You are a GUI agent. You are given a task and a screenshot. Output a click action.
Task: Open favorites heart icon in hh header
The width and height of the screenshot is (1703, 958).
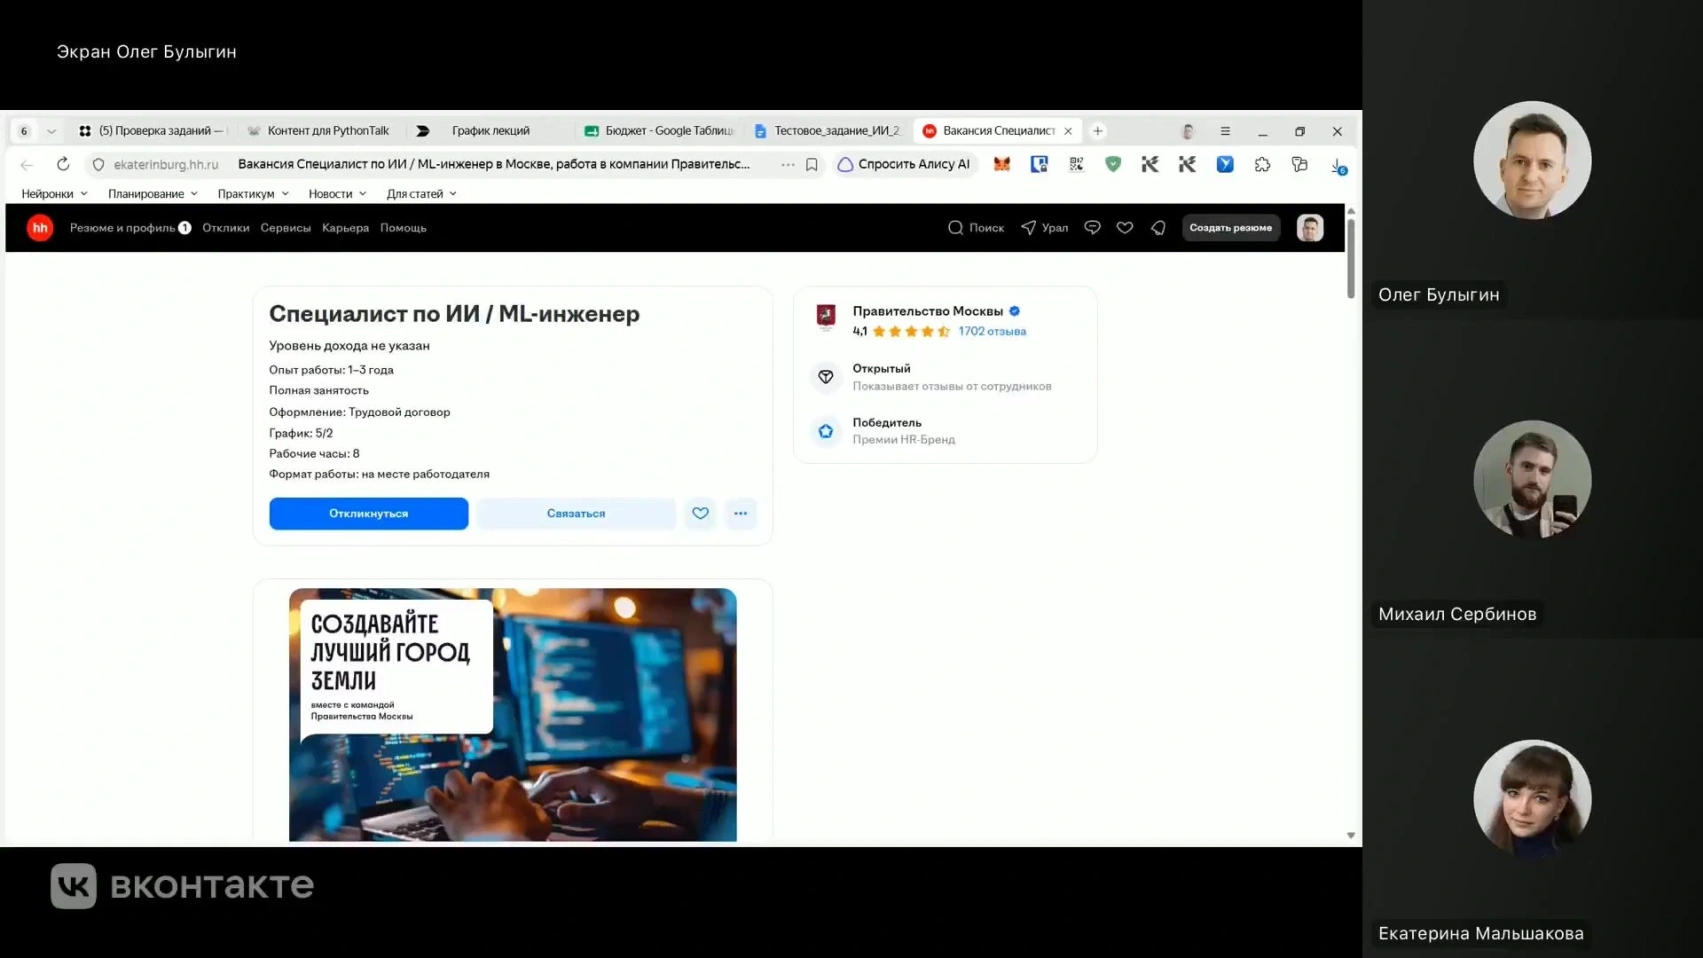(1125, 228)
